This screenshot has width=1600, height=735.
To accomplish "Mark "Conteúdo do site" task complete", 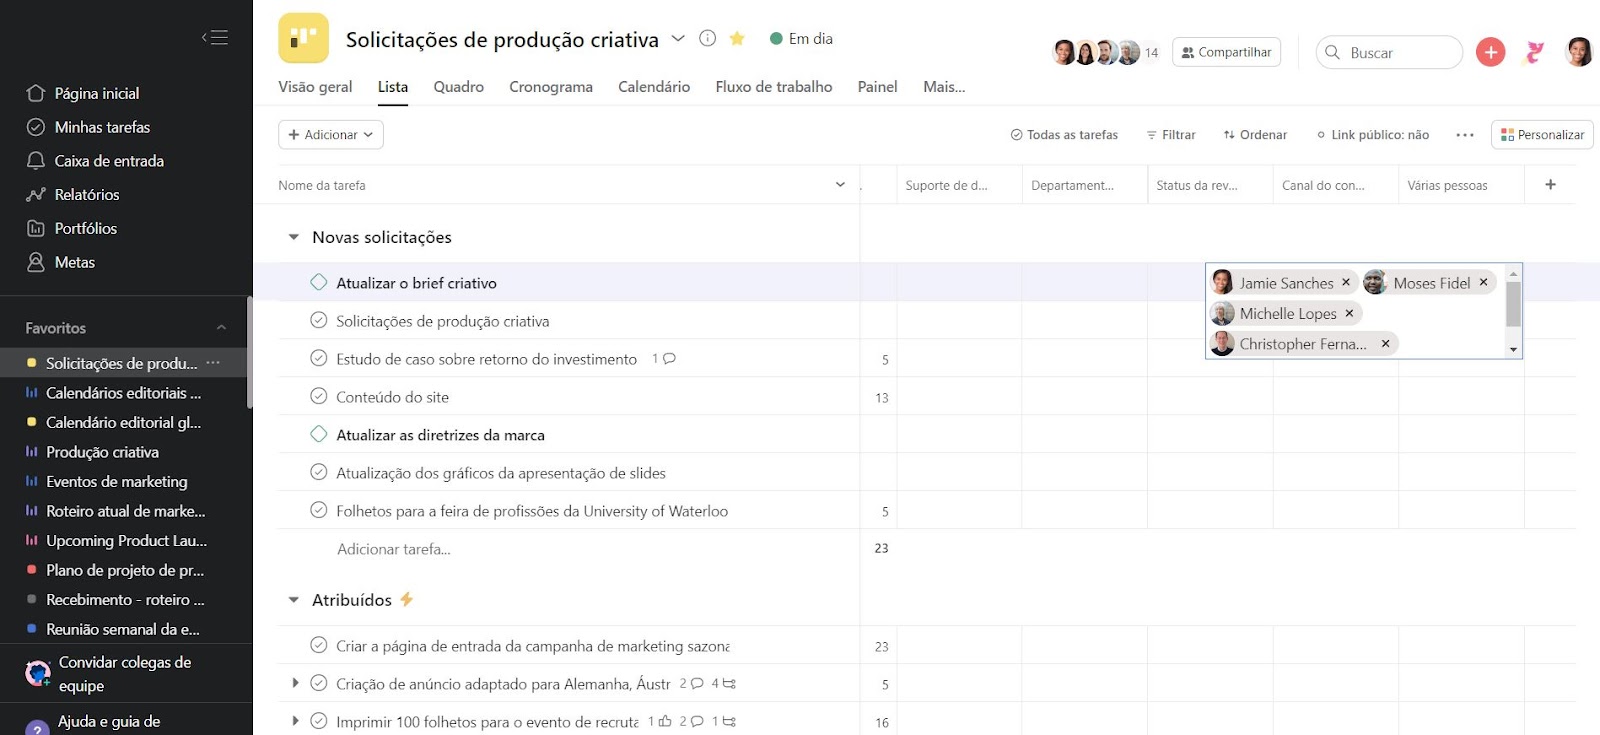I will point(319,397).
